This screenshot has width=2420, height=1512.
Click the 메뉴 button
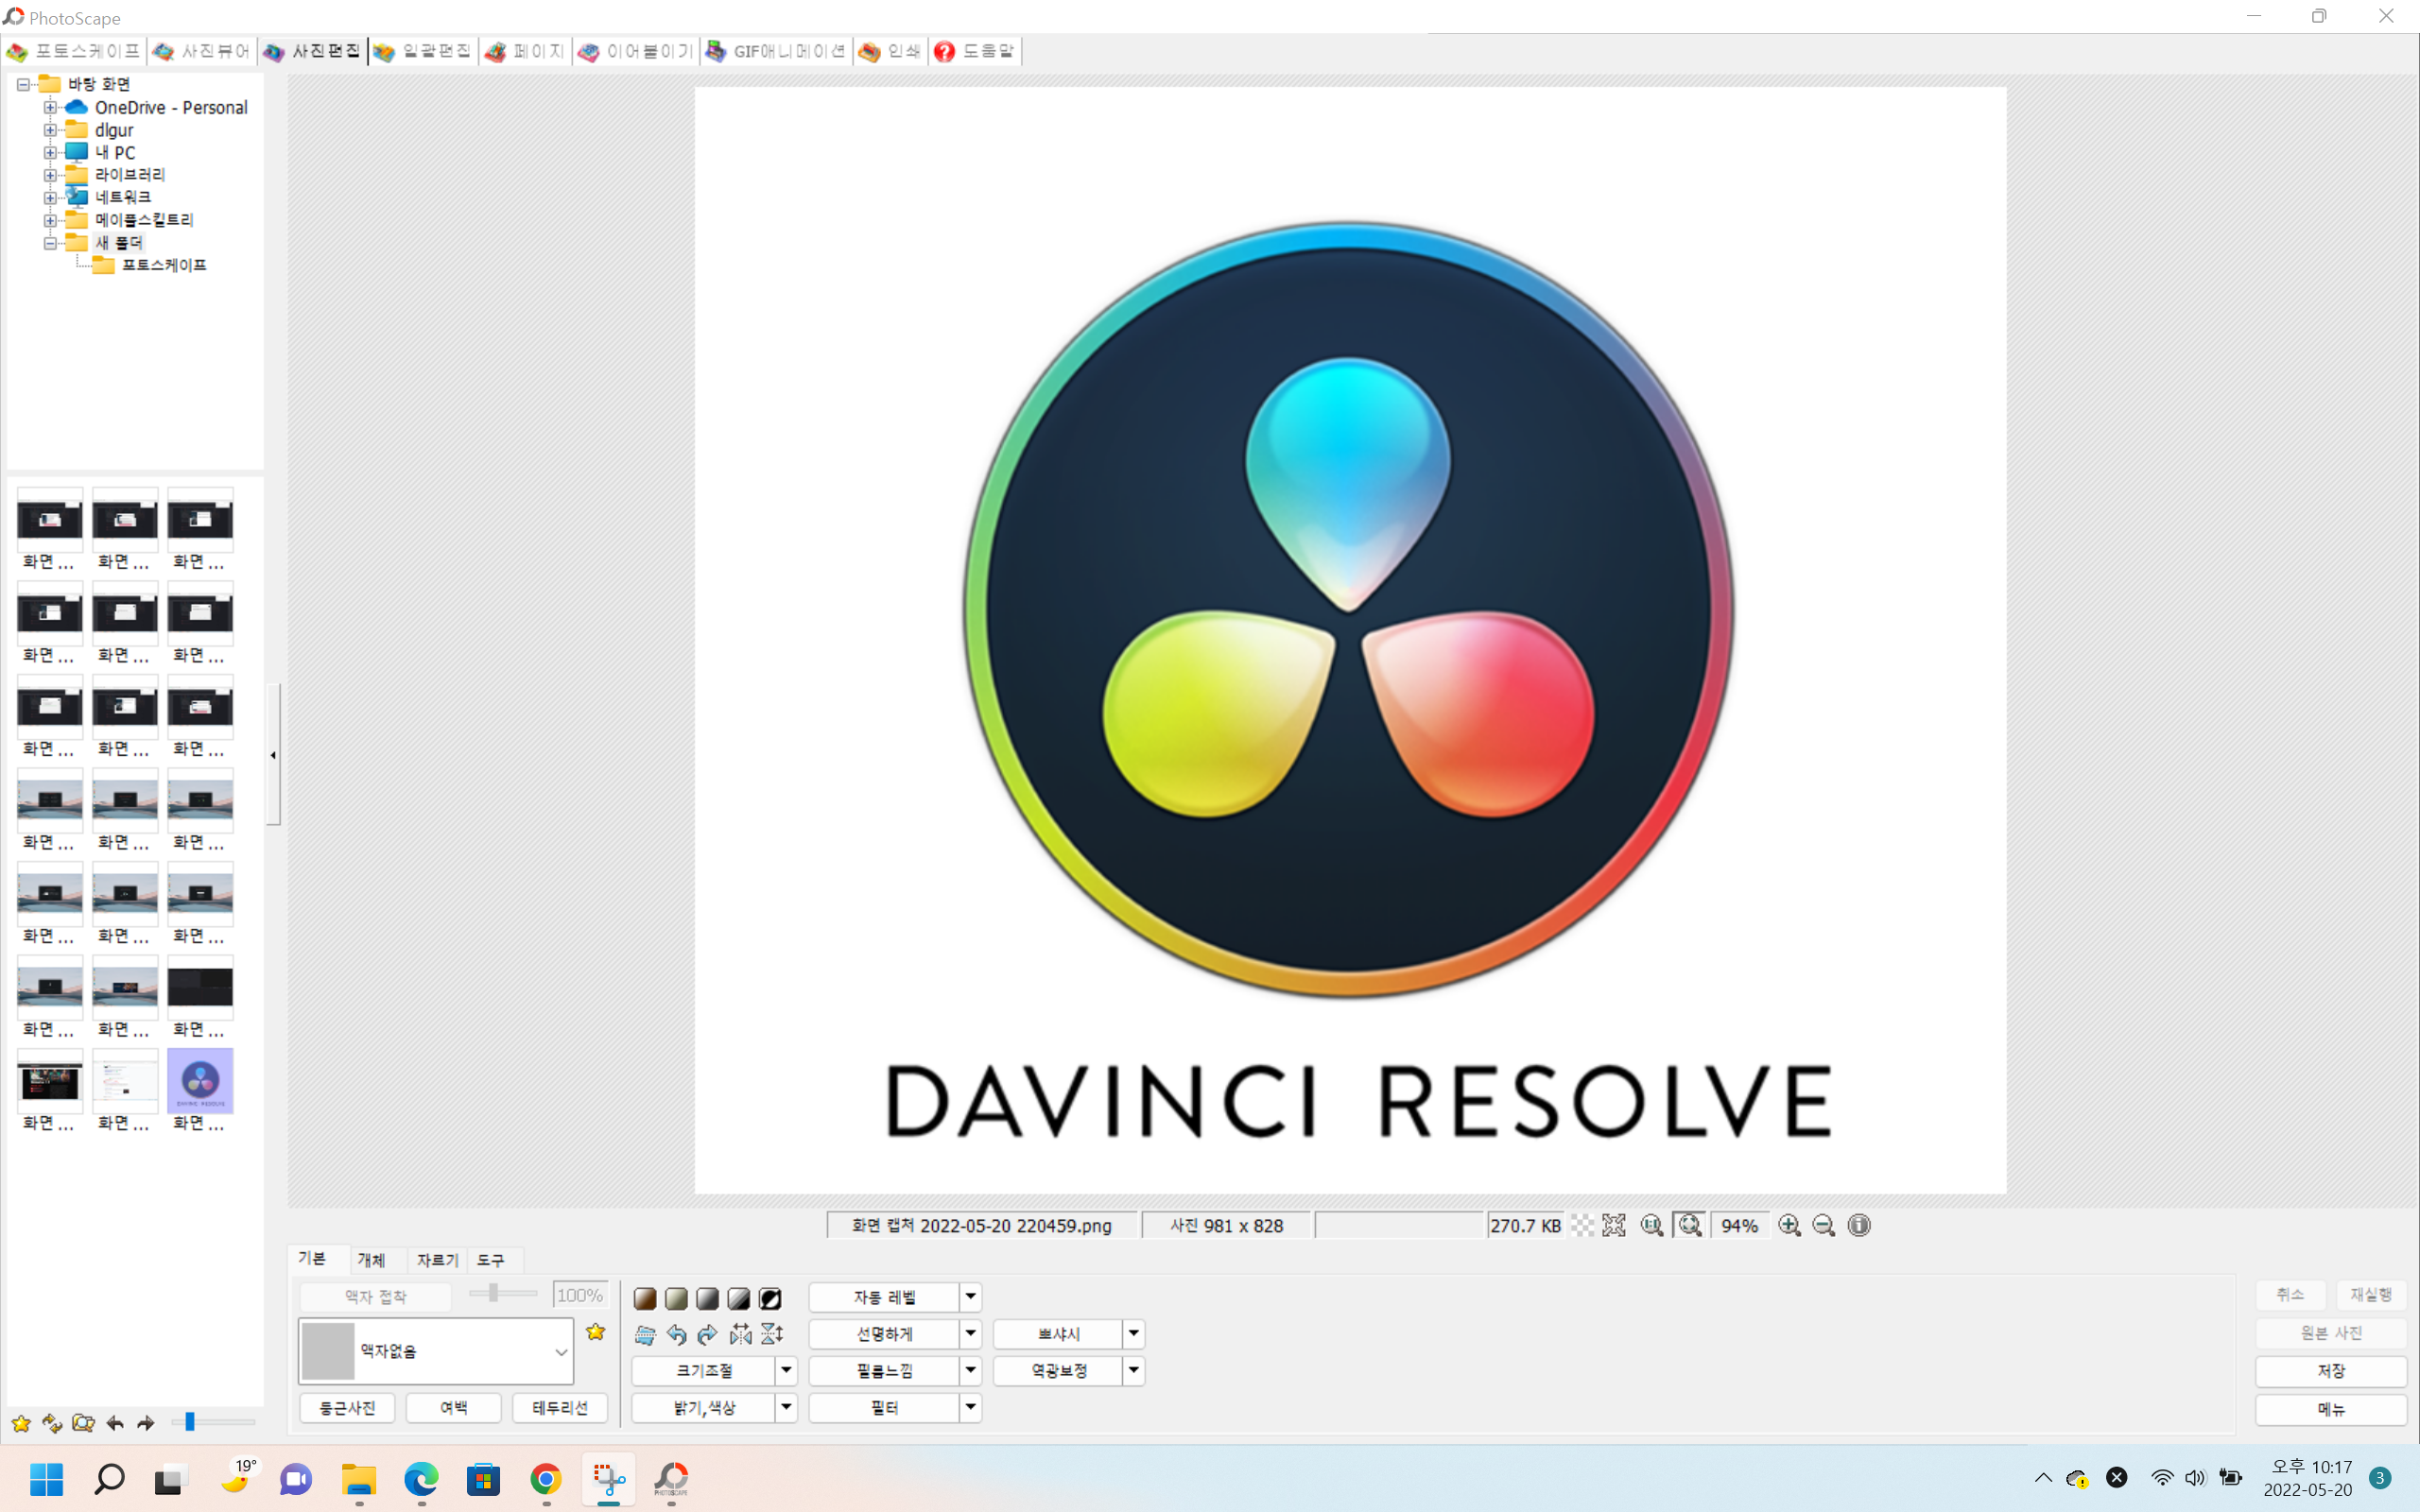click(2331, 1409)
